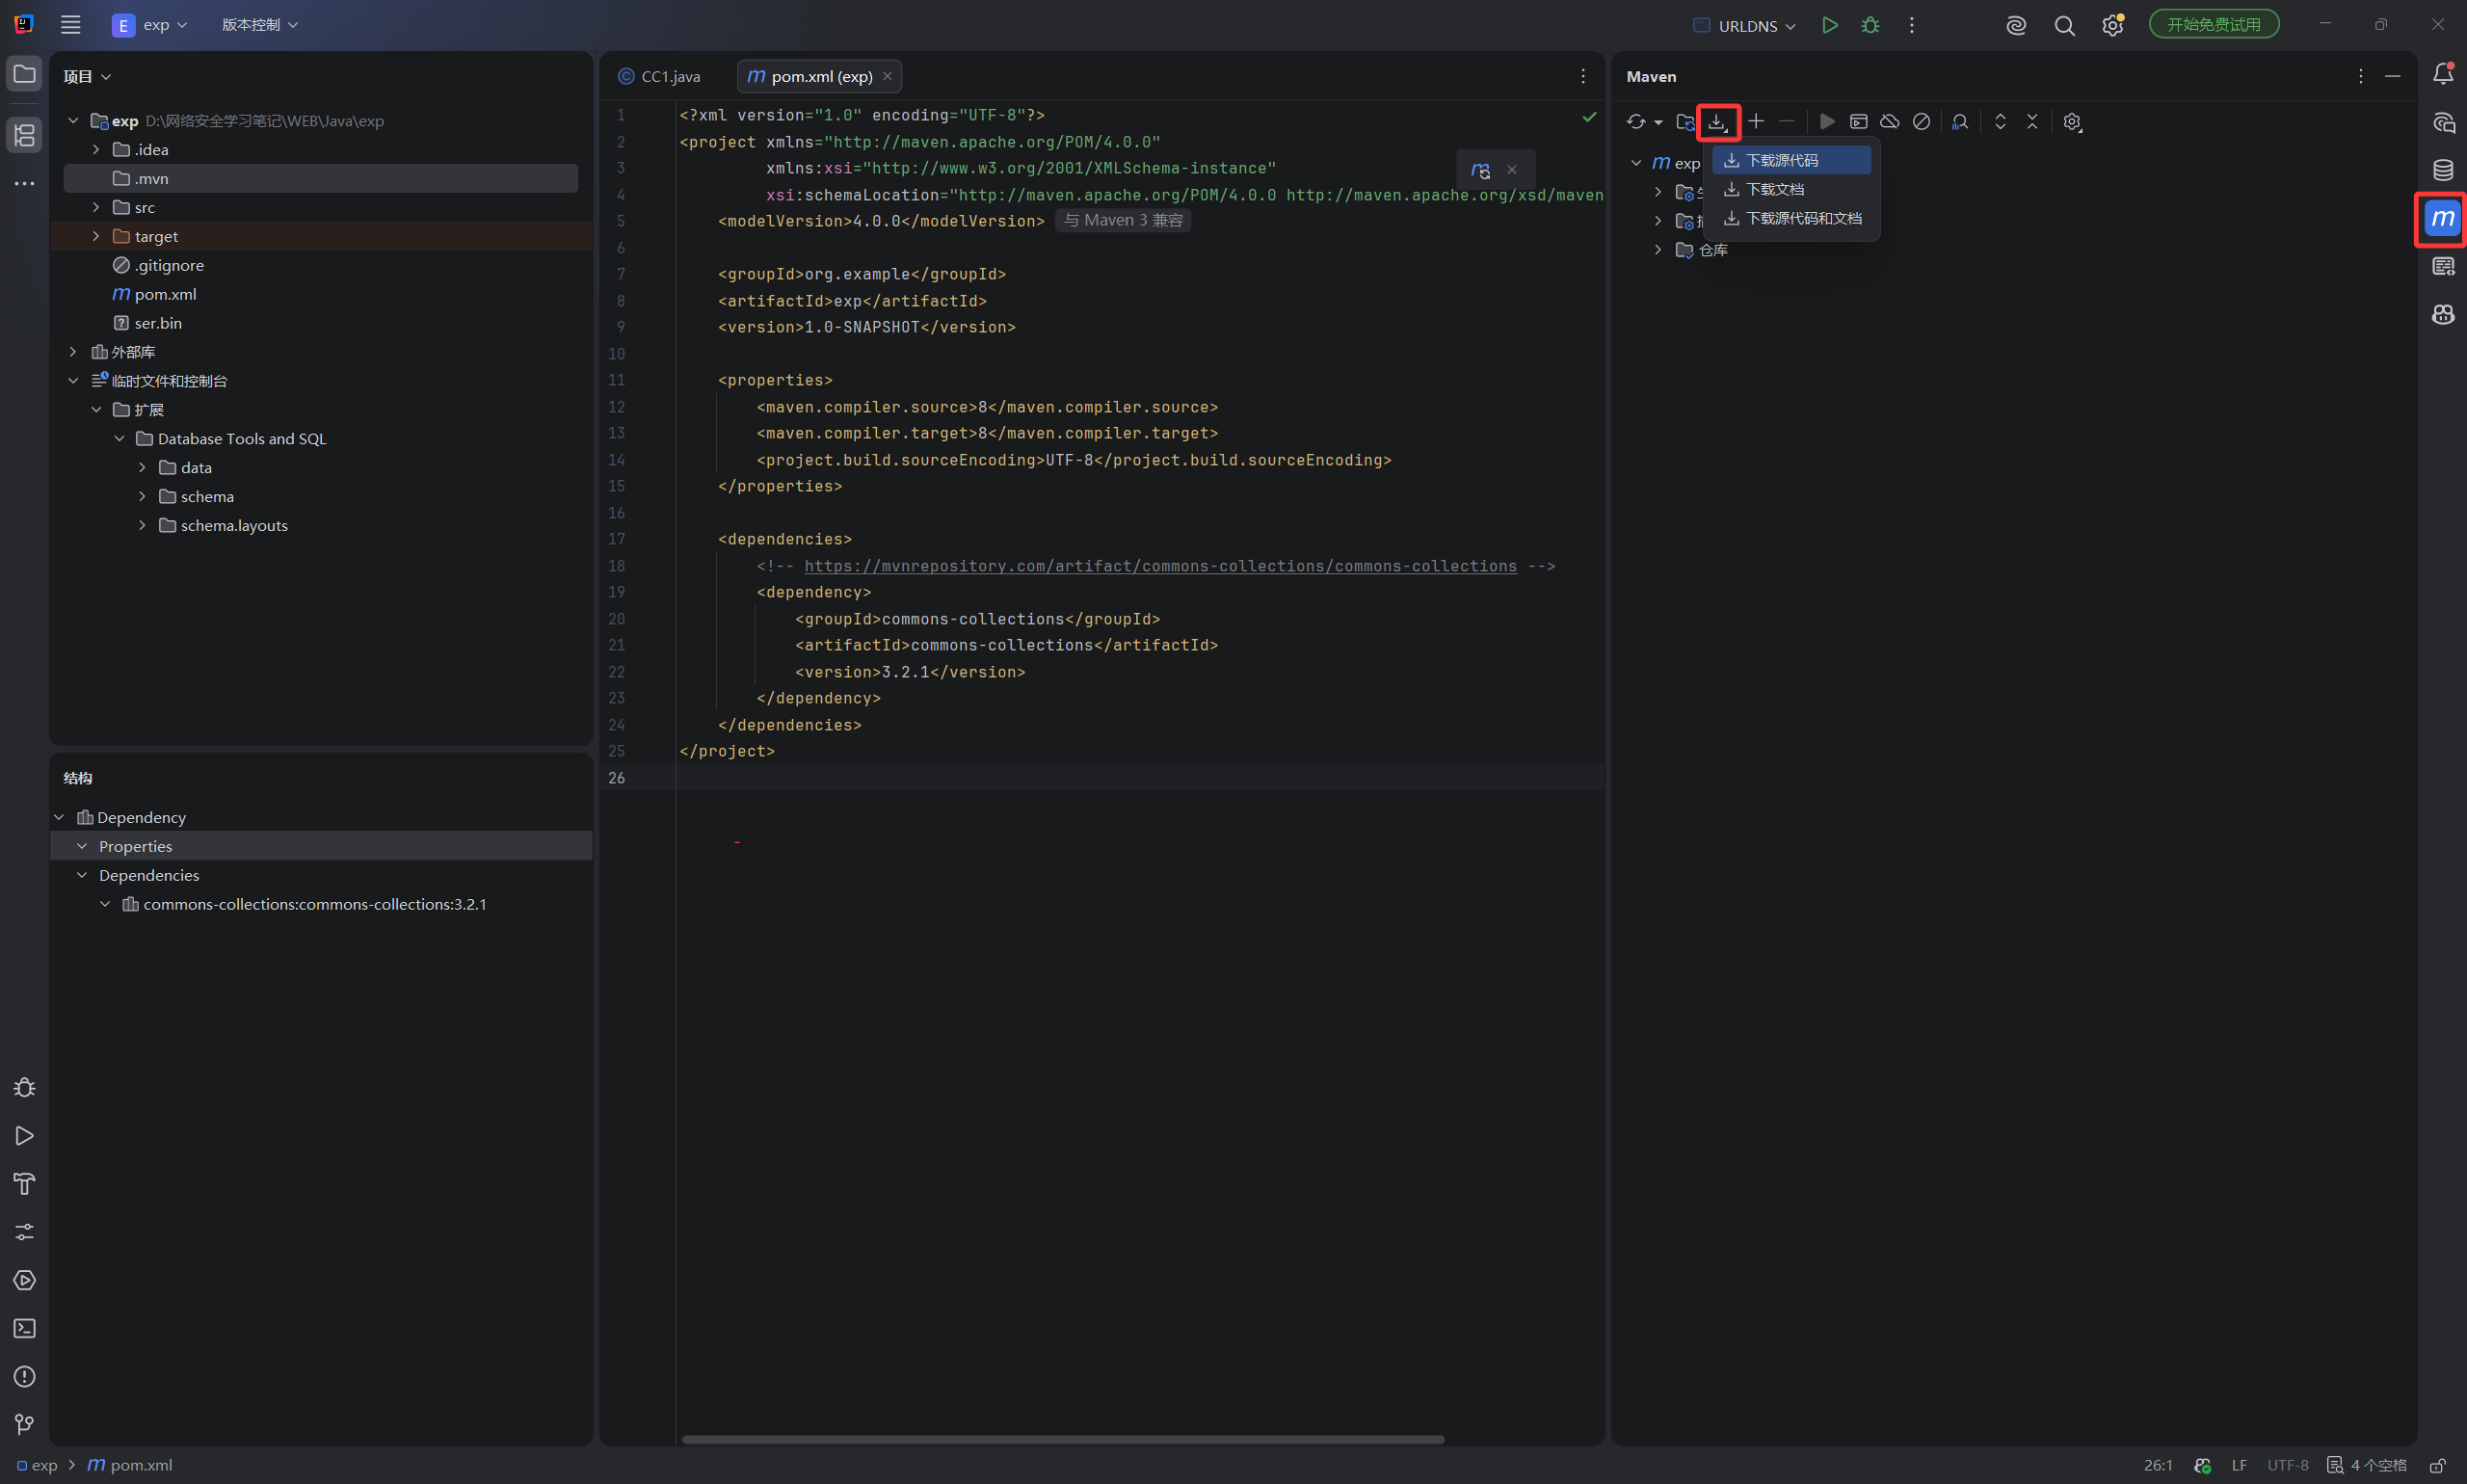
Task: Open Maven settings wrench-gear icon
Action: [x=2072, y=121]
